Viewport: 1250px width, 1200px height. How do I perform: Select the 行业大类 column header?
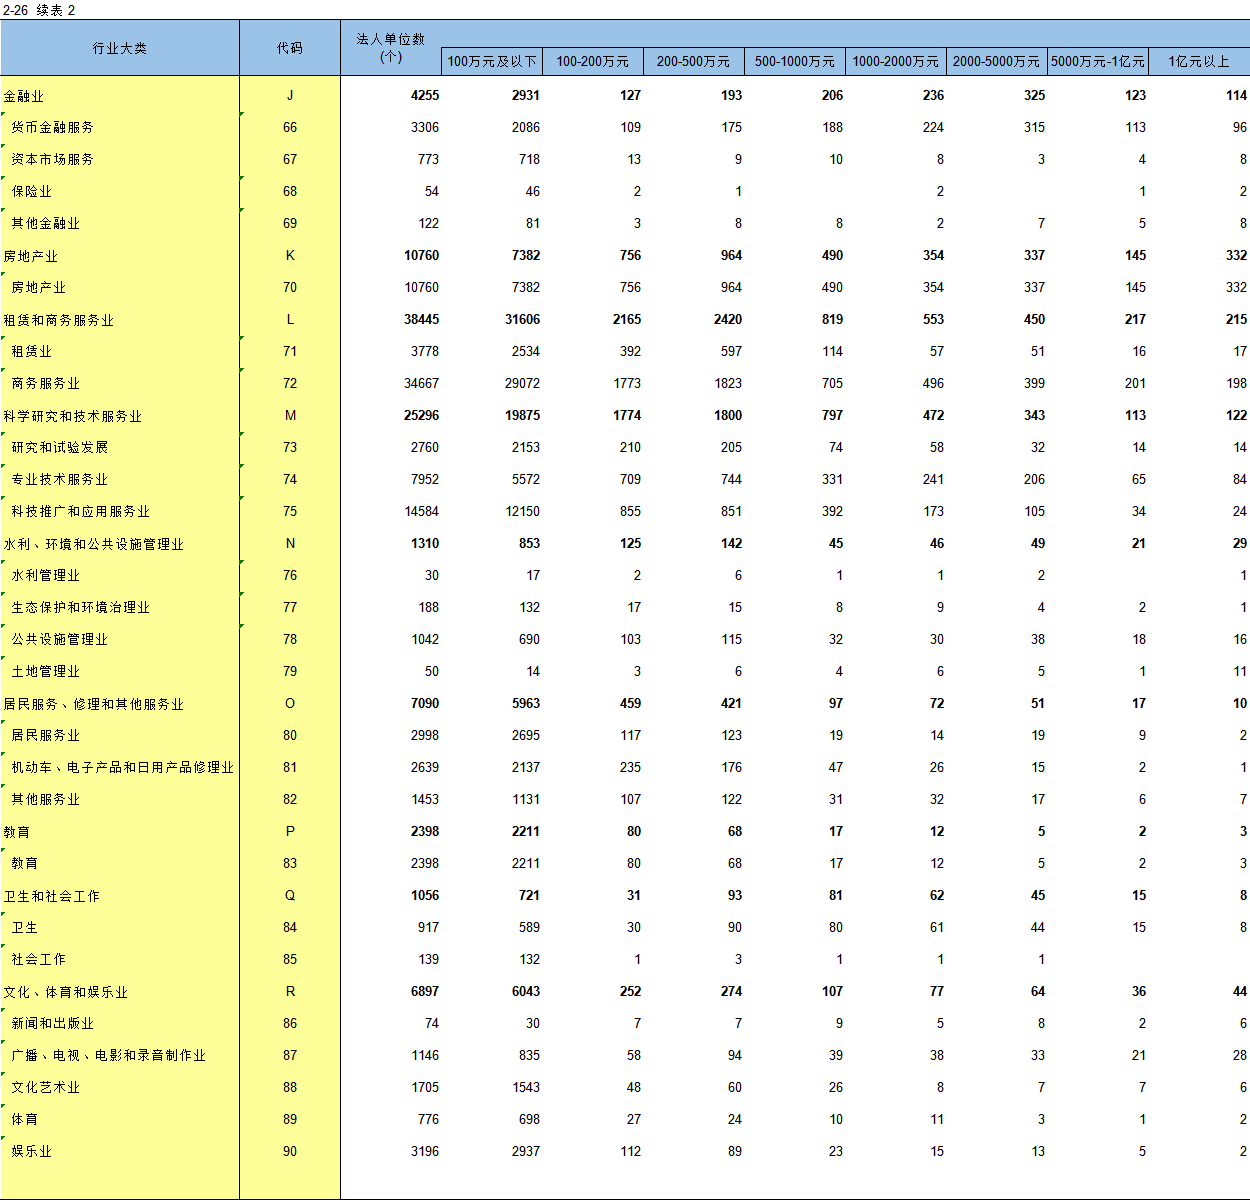[x=120, y=48]
